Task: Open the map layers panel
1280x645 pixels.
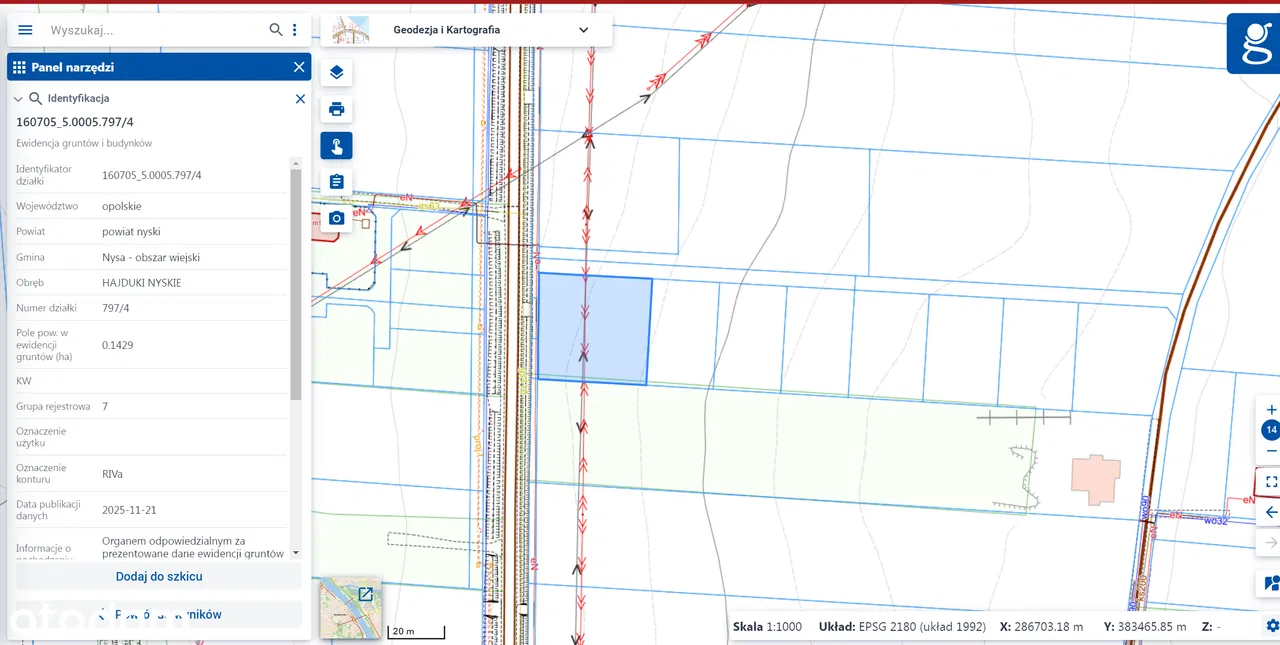Action: pos(336,72)
